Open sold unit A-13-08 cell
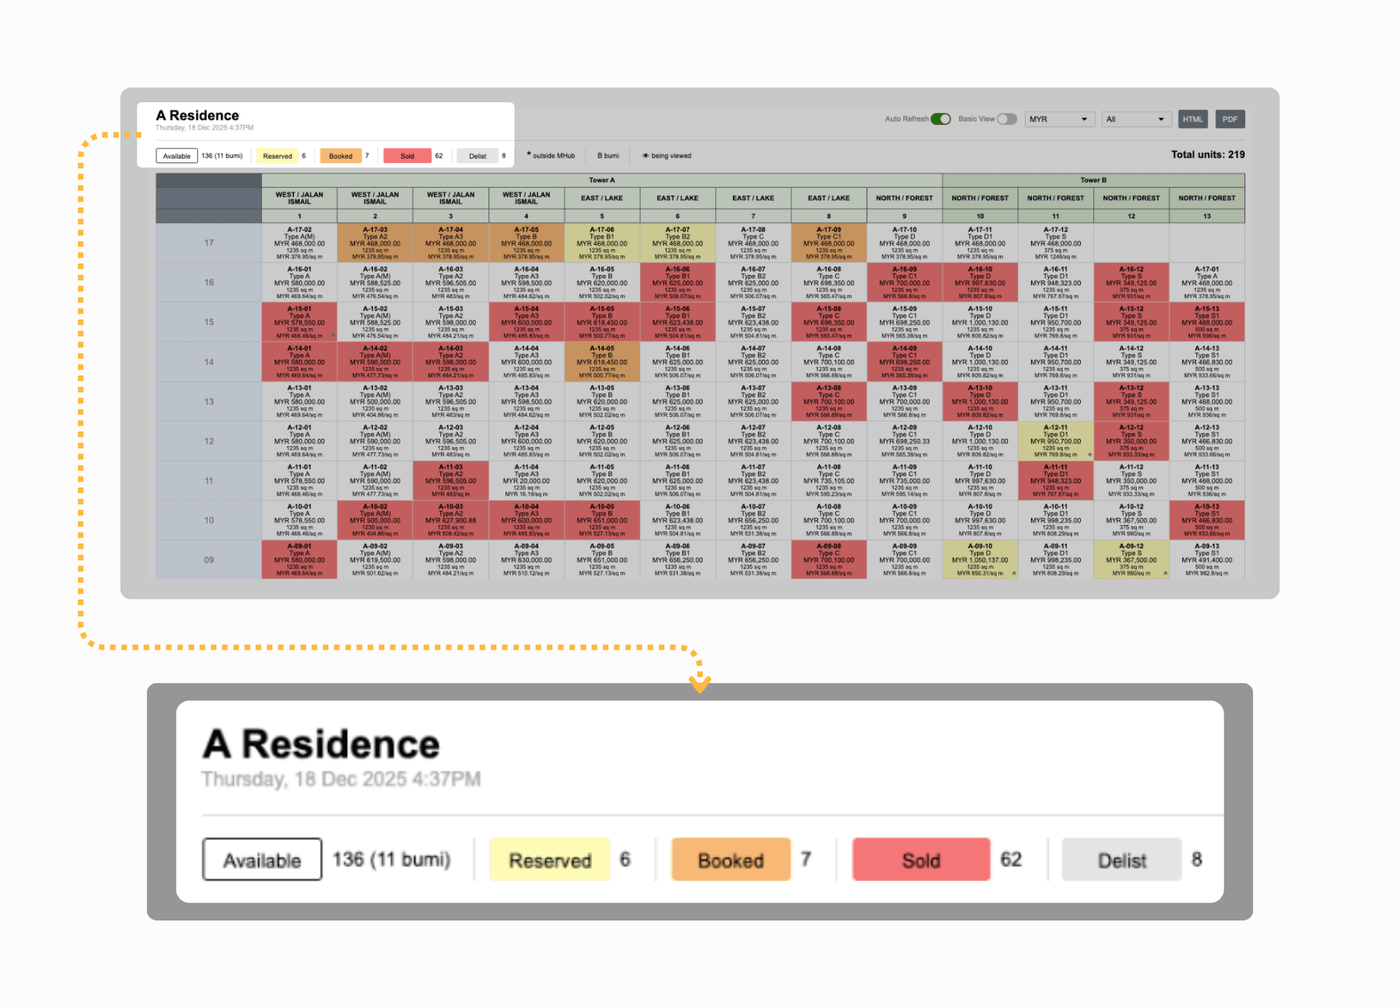The height and width of the screenshot is (1008, 1400). [x=829, y=401]
